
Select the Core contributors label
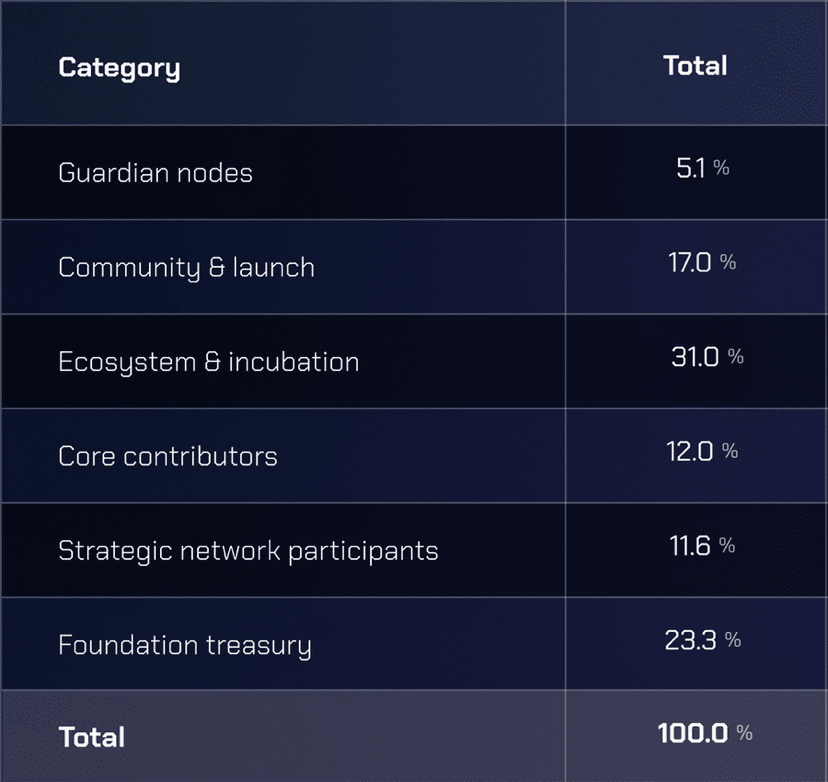pos(168,457)
